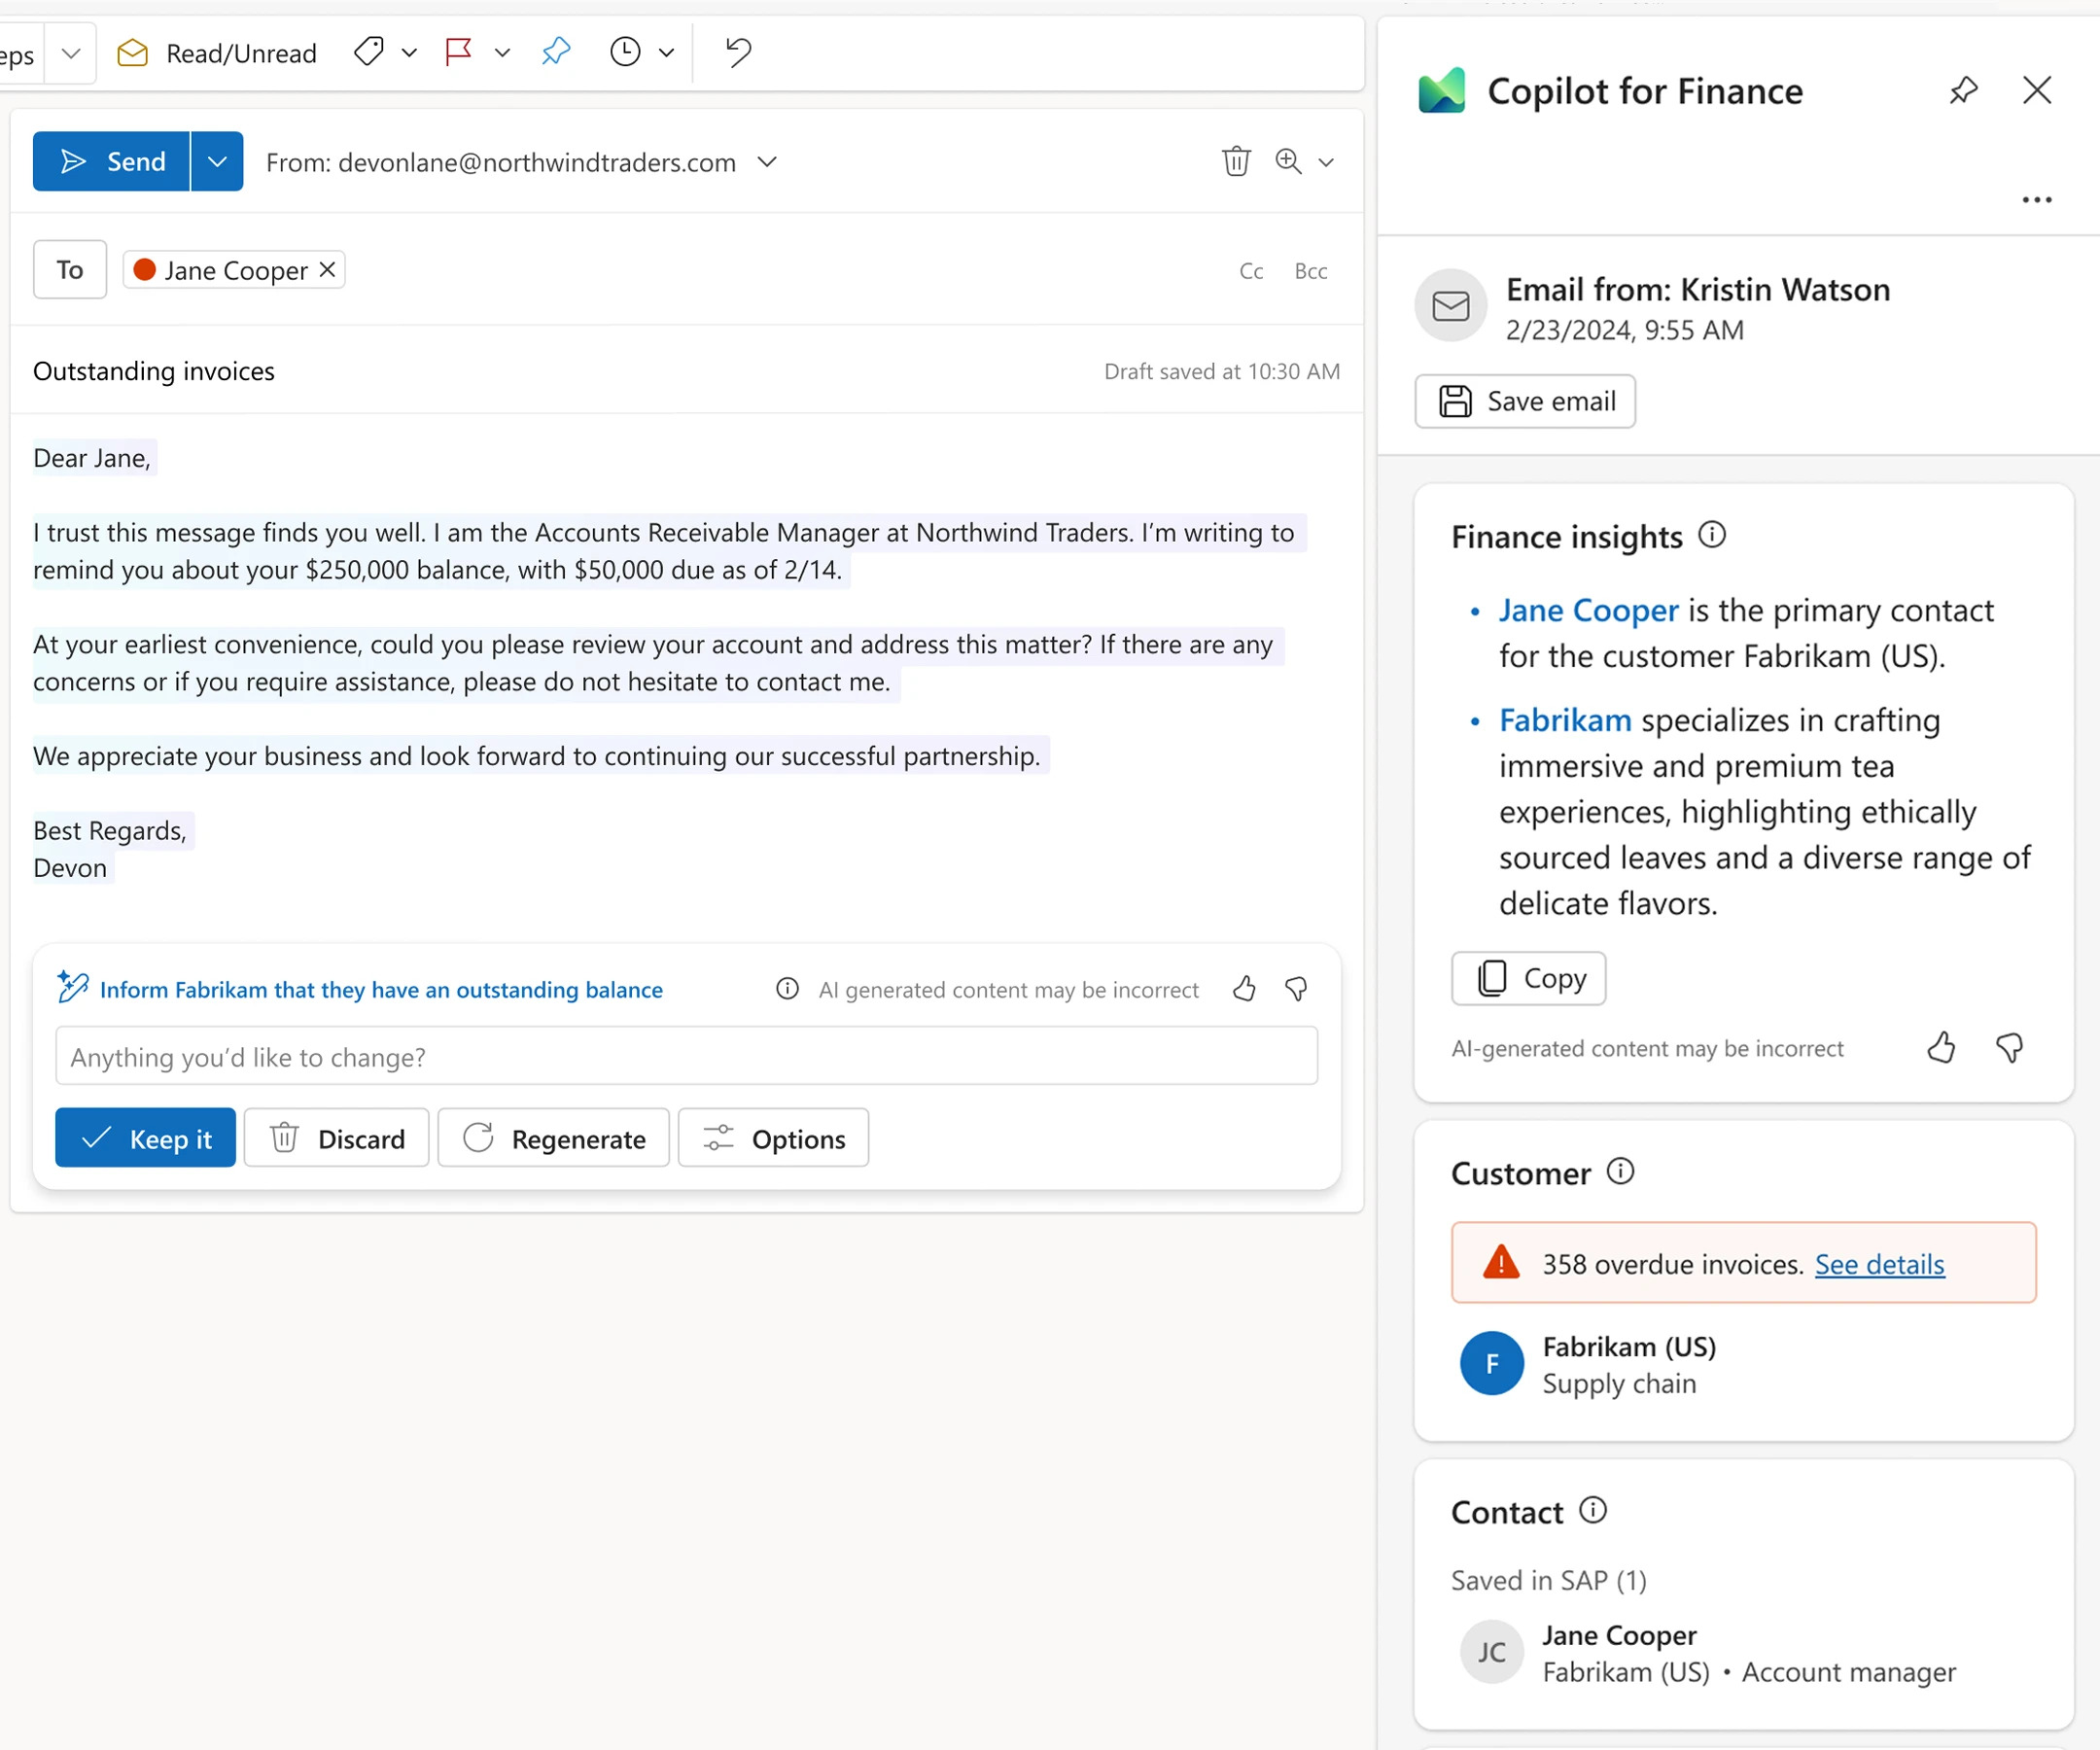This screenshot has width=2100, height=1750.
Task: Expand the snooze clock dropdown
Action: point(666,53)
